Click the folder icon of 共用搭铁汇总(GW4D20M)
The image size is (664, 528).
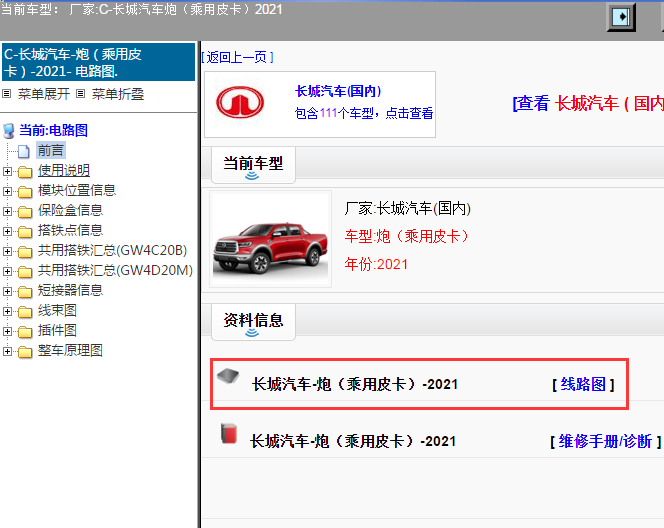pos(25,271)
